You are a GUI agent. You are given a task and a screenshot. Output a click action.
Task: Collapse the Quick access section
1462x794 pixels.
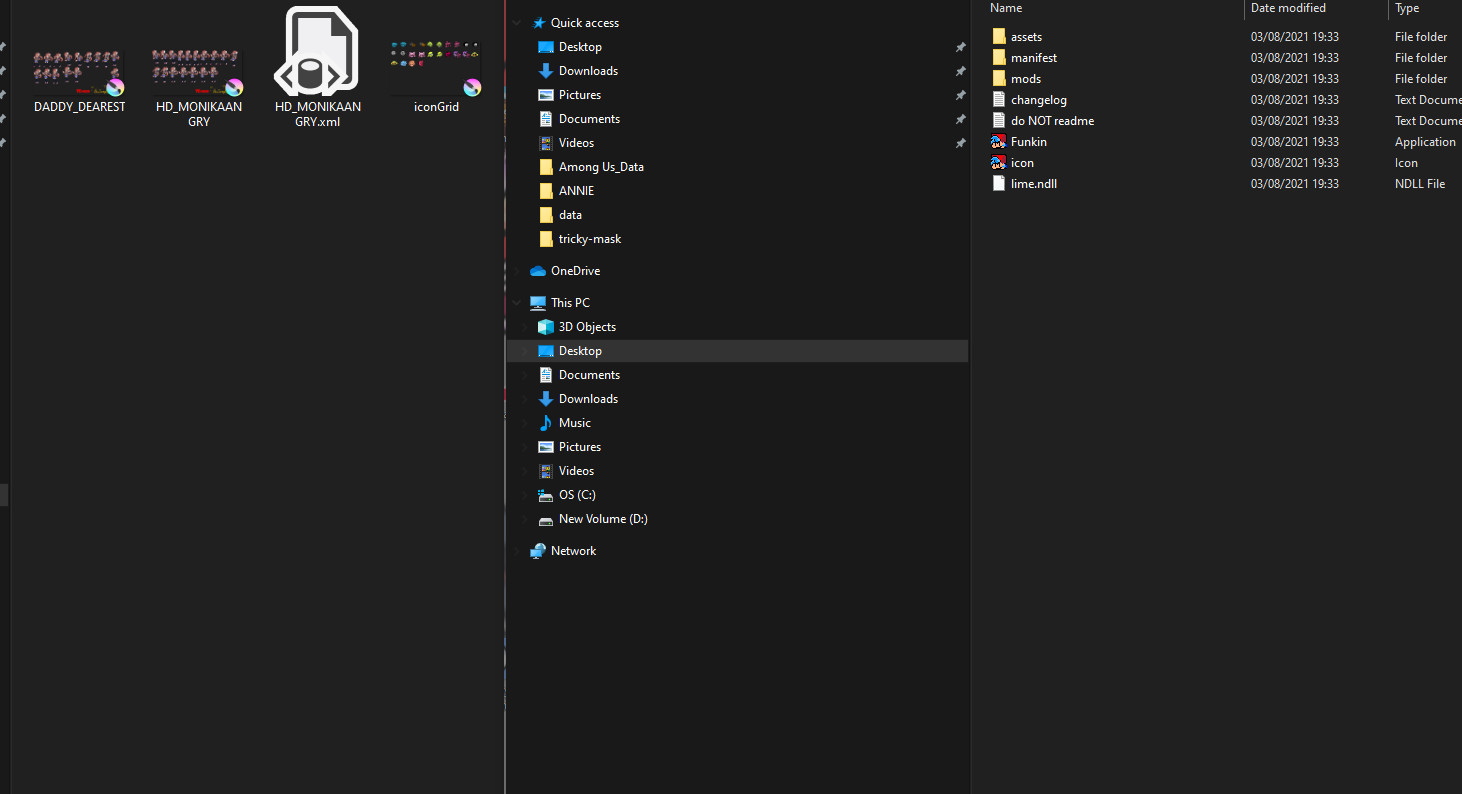(x=516, y=22)
